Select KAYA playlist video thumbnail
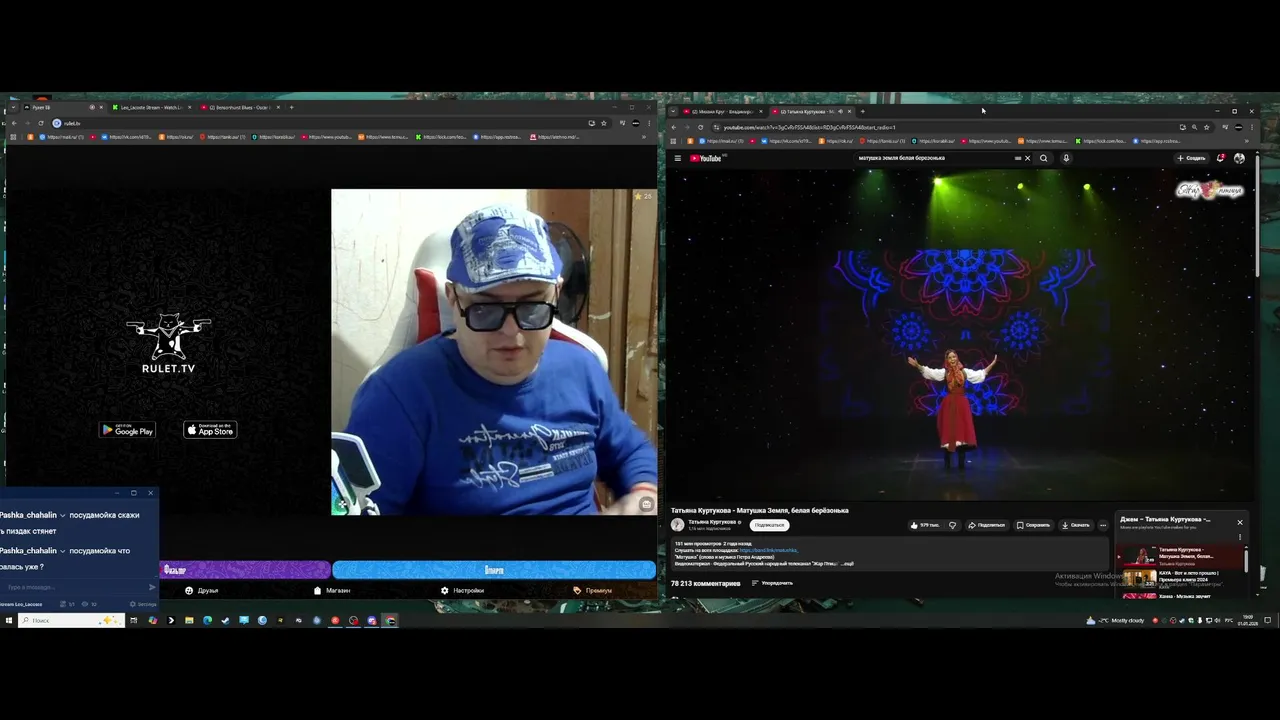This screenshot has height=720, width=1280. 1140,578
